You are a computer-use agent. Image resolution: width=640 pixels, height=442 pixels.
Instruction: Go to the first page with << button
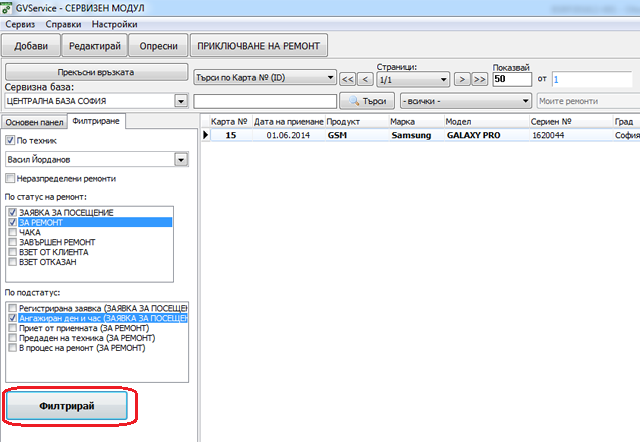[x=348, y=79]
